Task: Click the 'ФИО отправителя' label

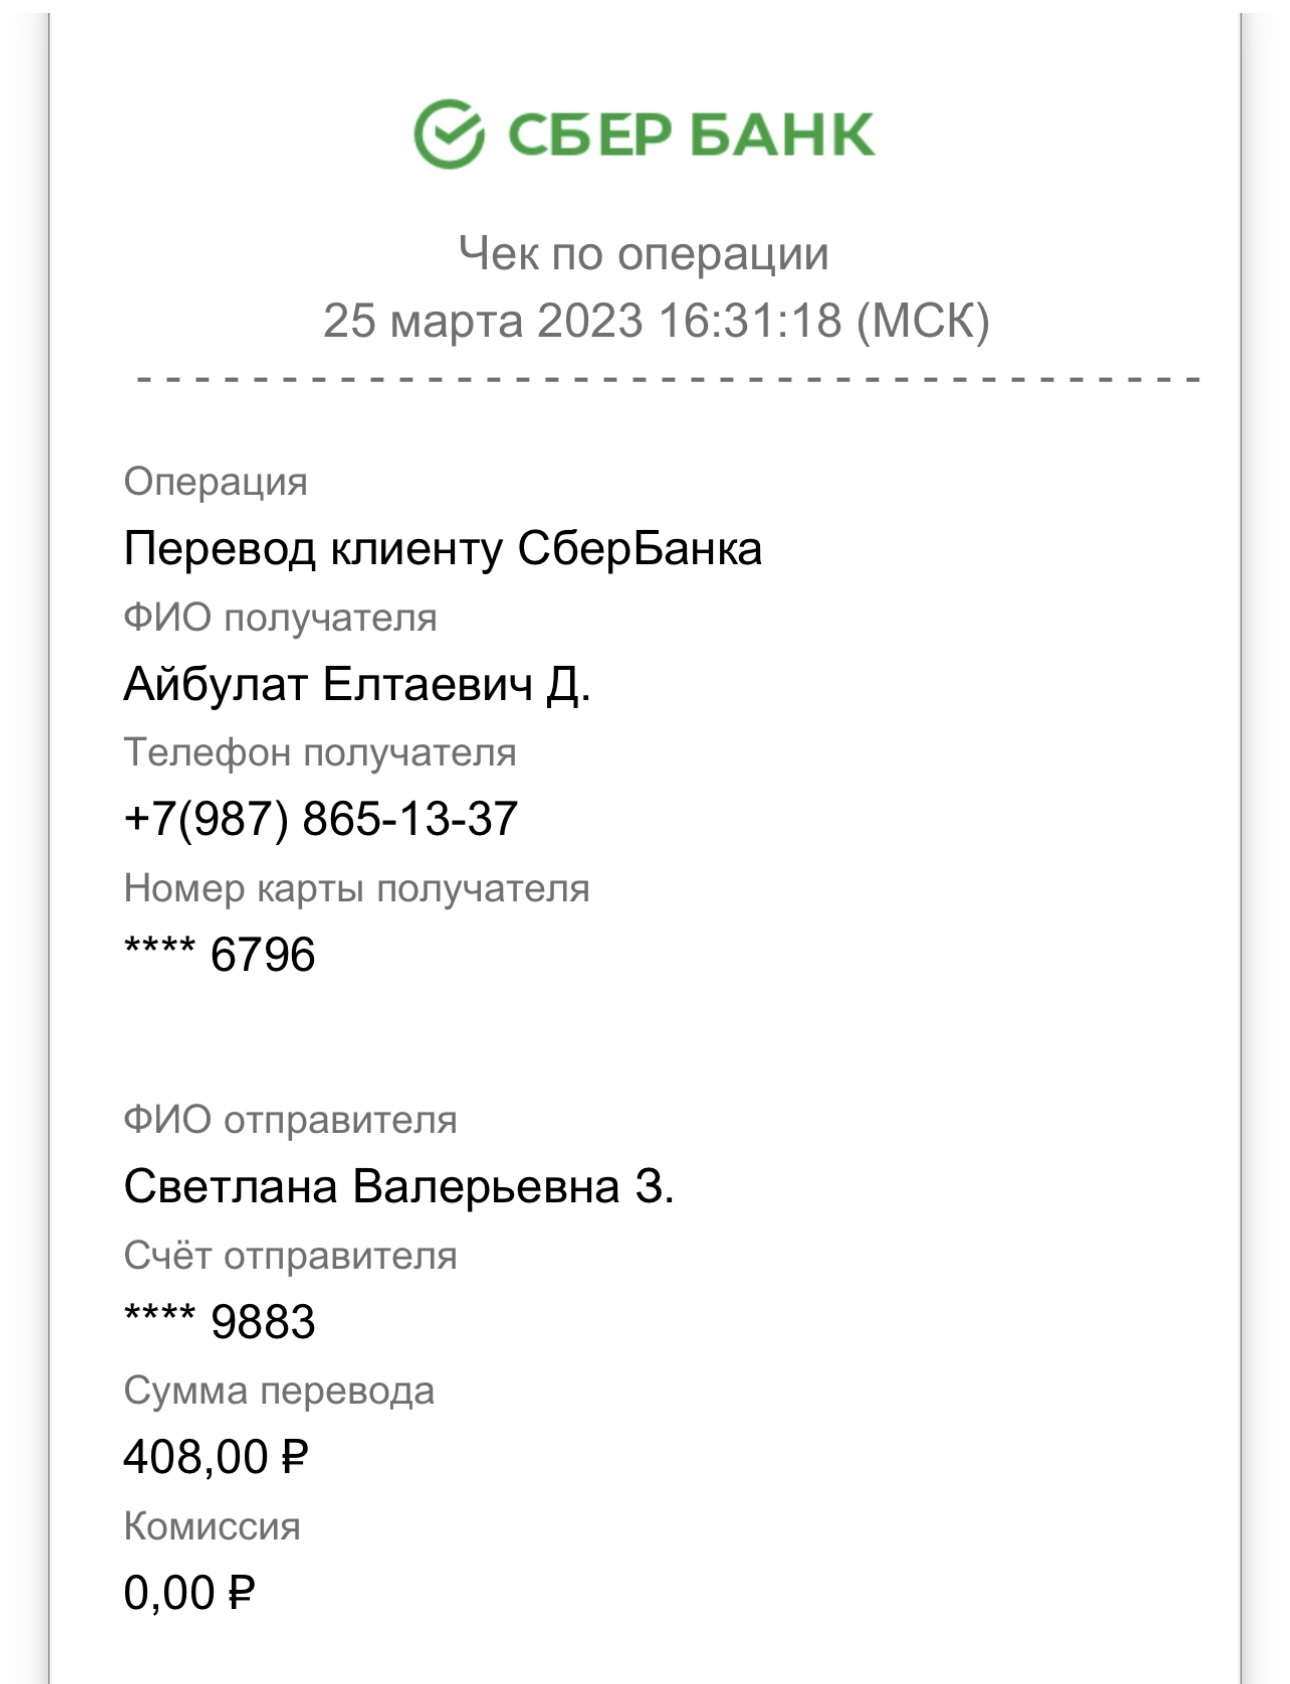Action: pos(290,1120)
